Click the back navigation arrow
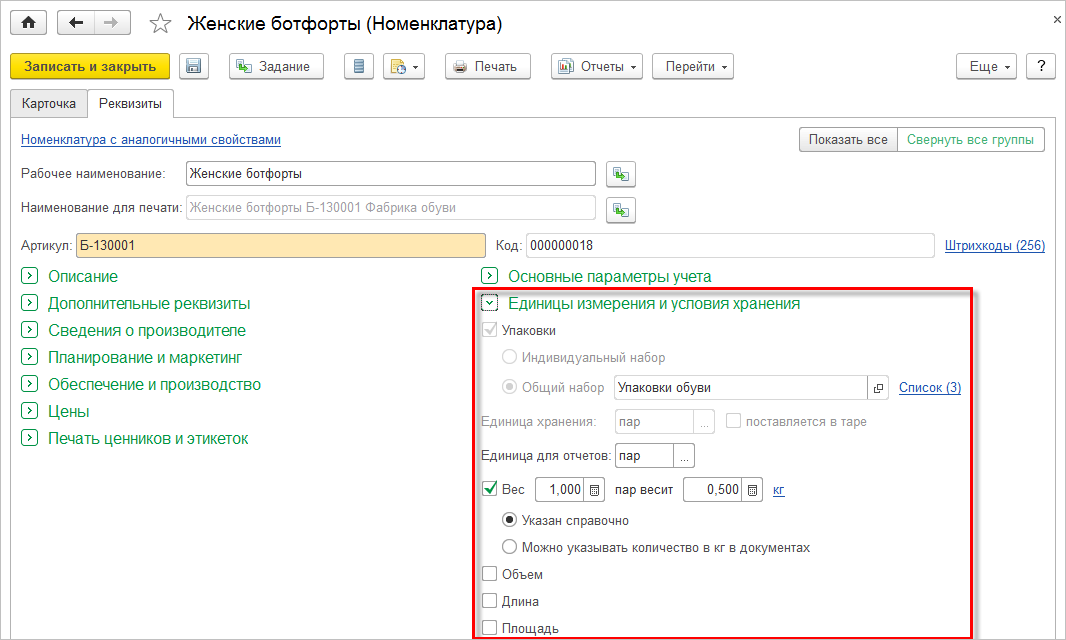1066x640 pixels. 76,22
